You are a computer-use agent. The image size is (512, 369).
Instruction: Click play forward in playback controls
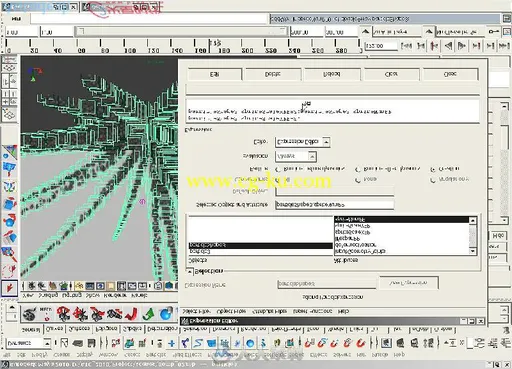click(x=462, y=45)
